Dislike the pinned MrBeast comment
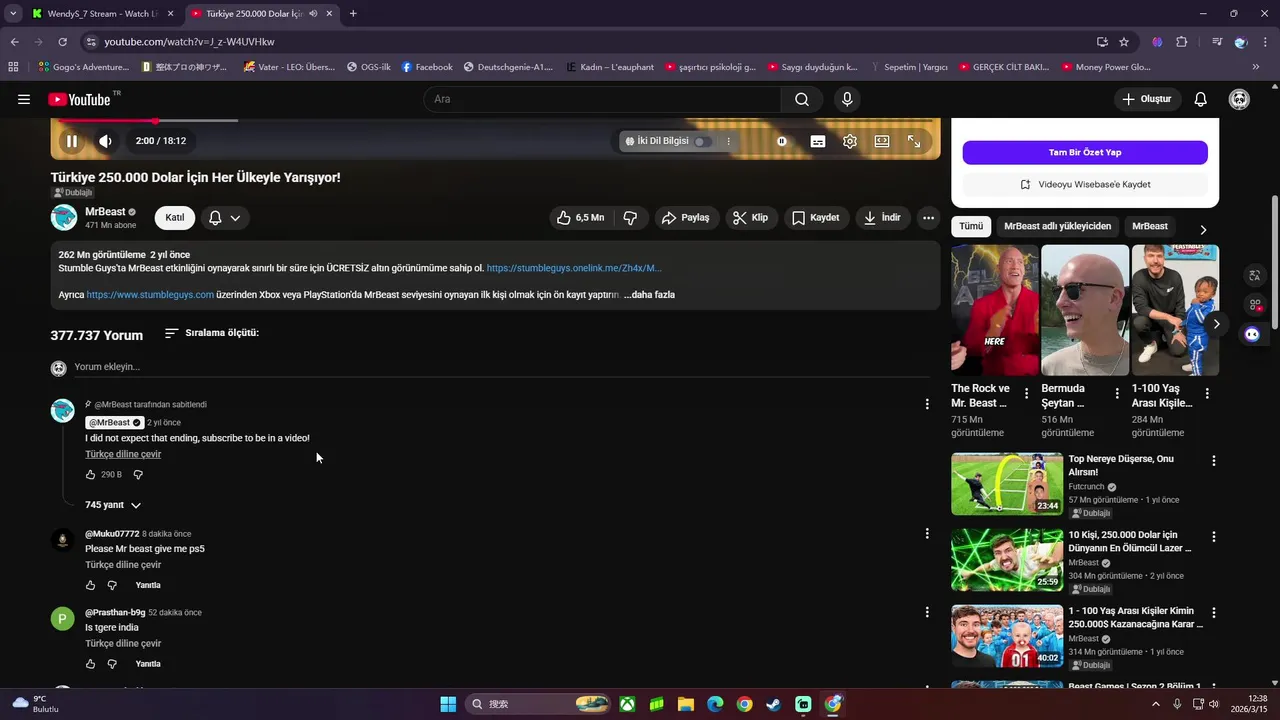1280x720 pixels. 138,475
